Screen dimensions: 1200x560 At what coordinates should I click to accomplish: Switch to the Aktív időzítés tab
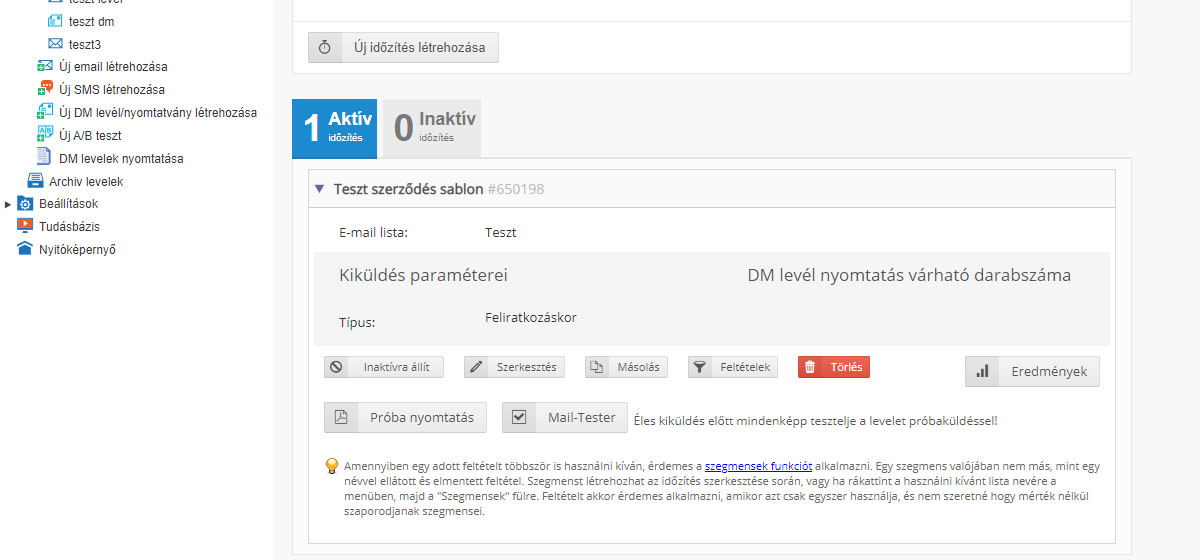(x=334, y=128)
